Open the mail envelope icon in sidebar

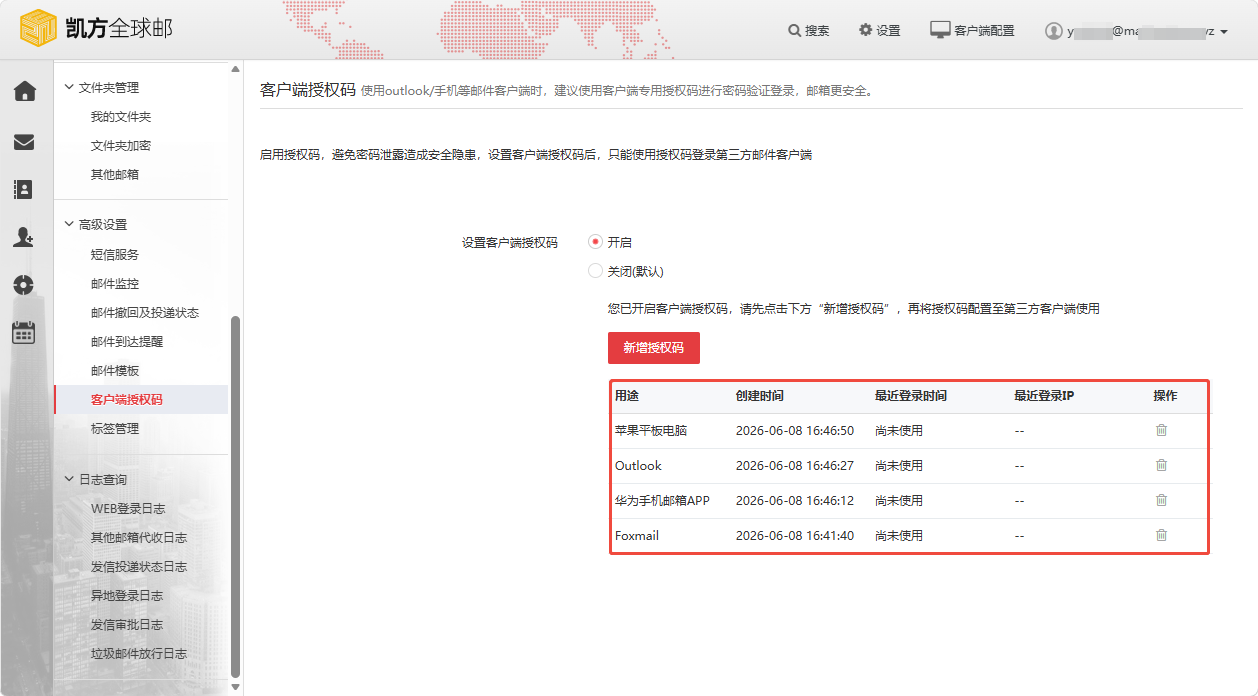(24, 142)
